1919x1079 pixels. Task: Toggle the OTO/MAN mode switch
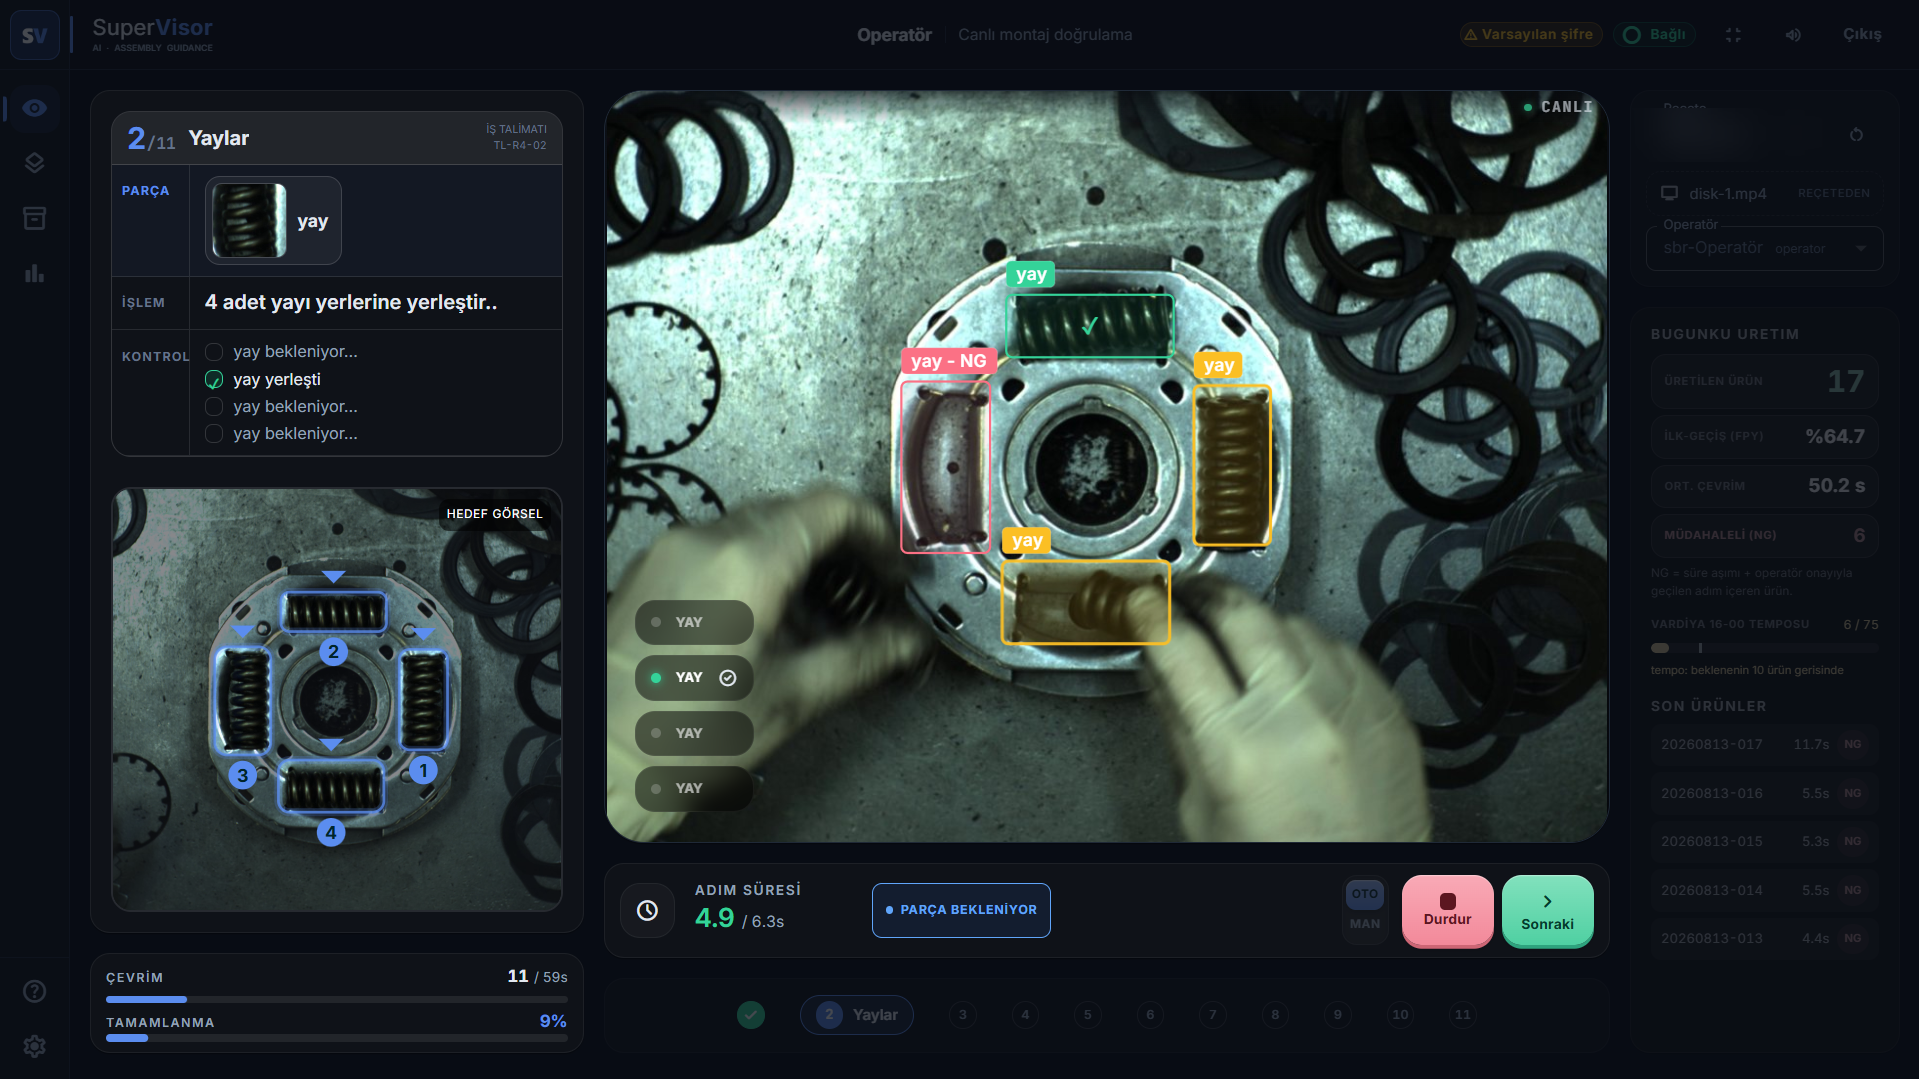point(1364,909)
